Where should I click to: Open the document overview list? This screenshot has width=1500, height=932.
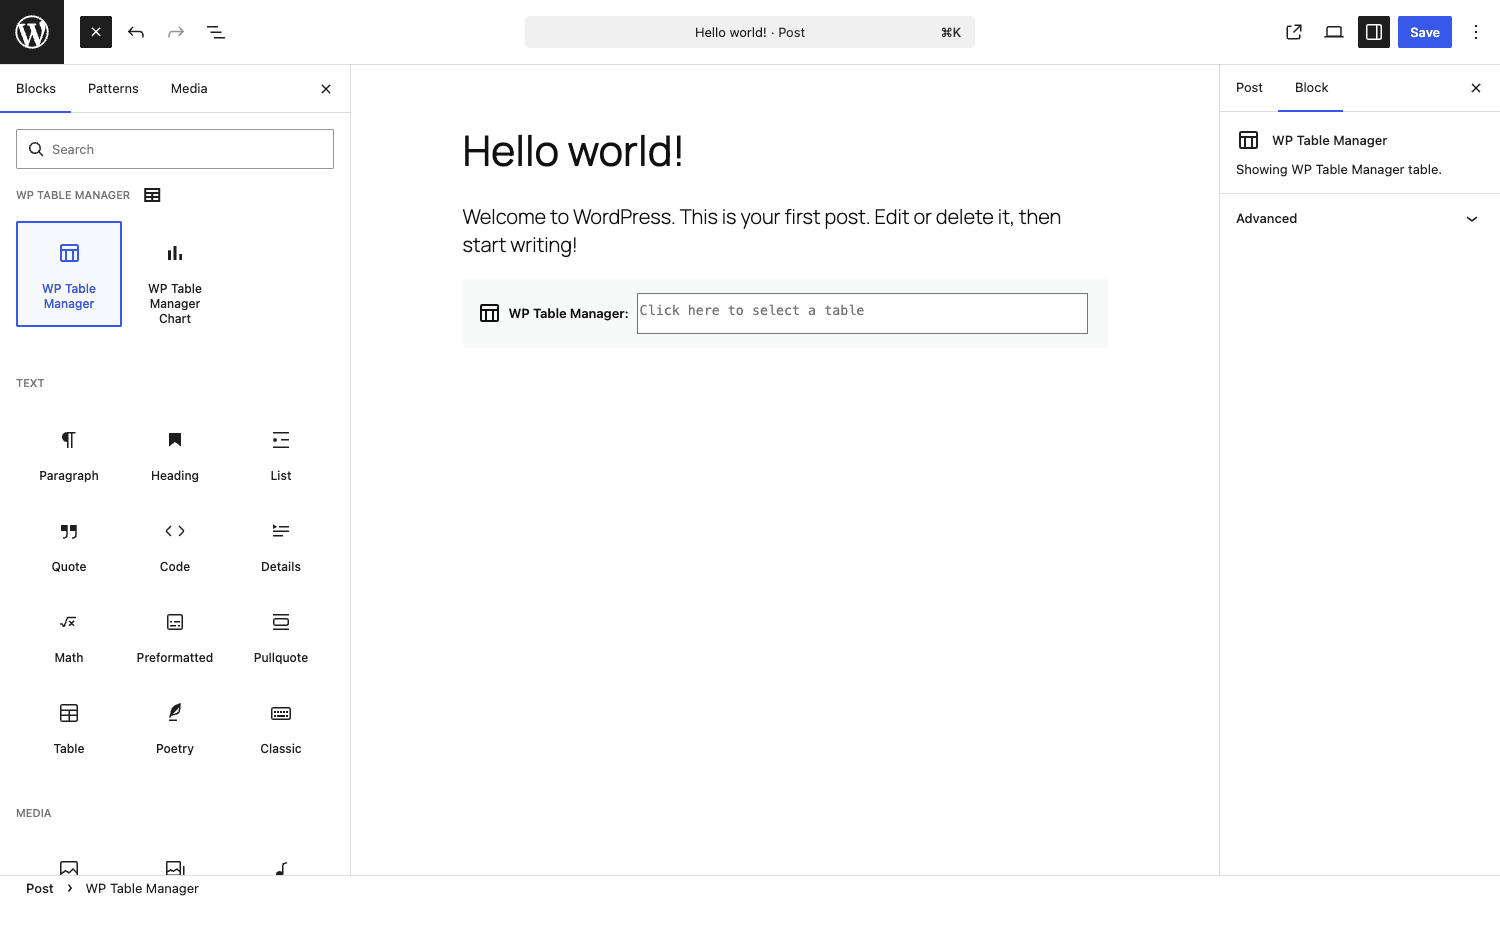coord(216,32)
